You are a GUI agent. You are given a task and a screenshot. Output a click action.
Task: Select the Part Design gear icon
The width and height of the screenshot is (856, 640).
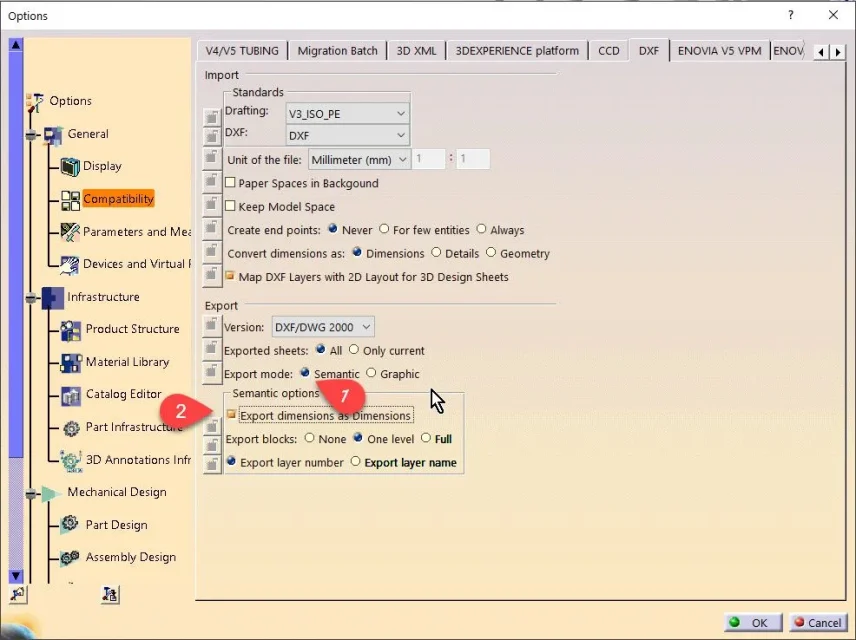pyautogui.click(x=71, y=525)
